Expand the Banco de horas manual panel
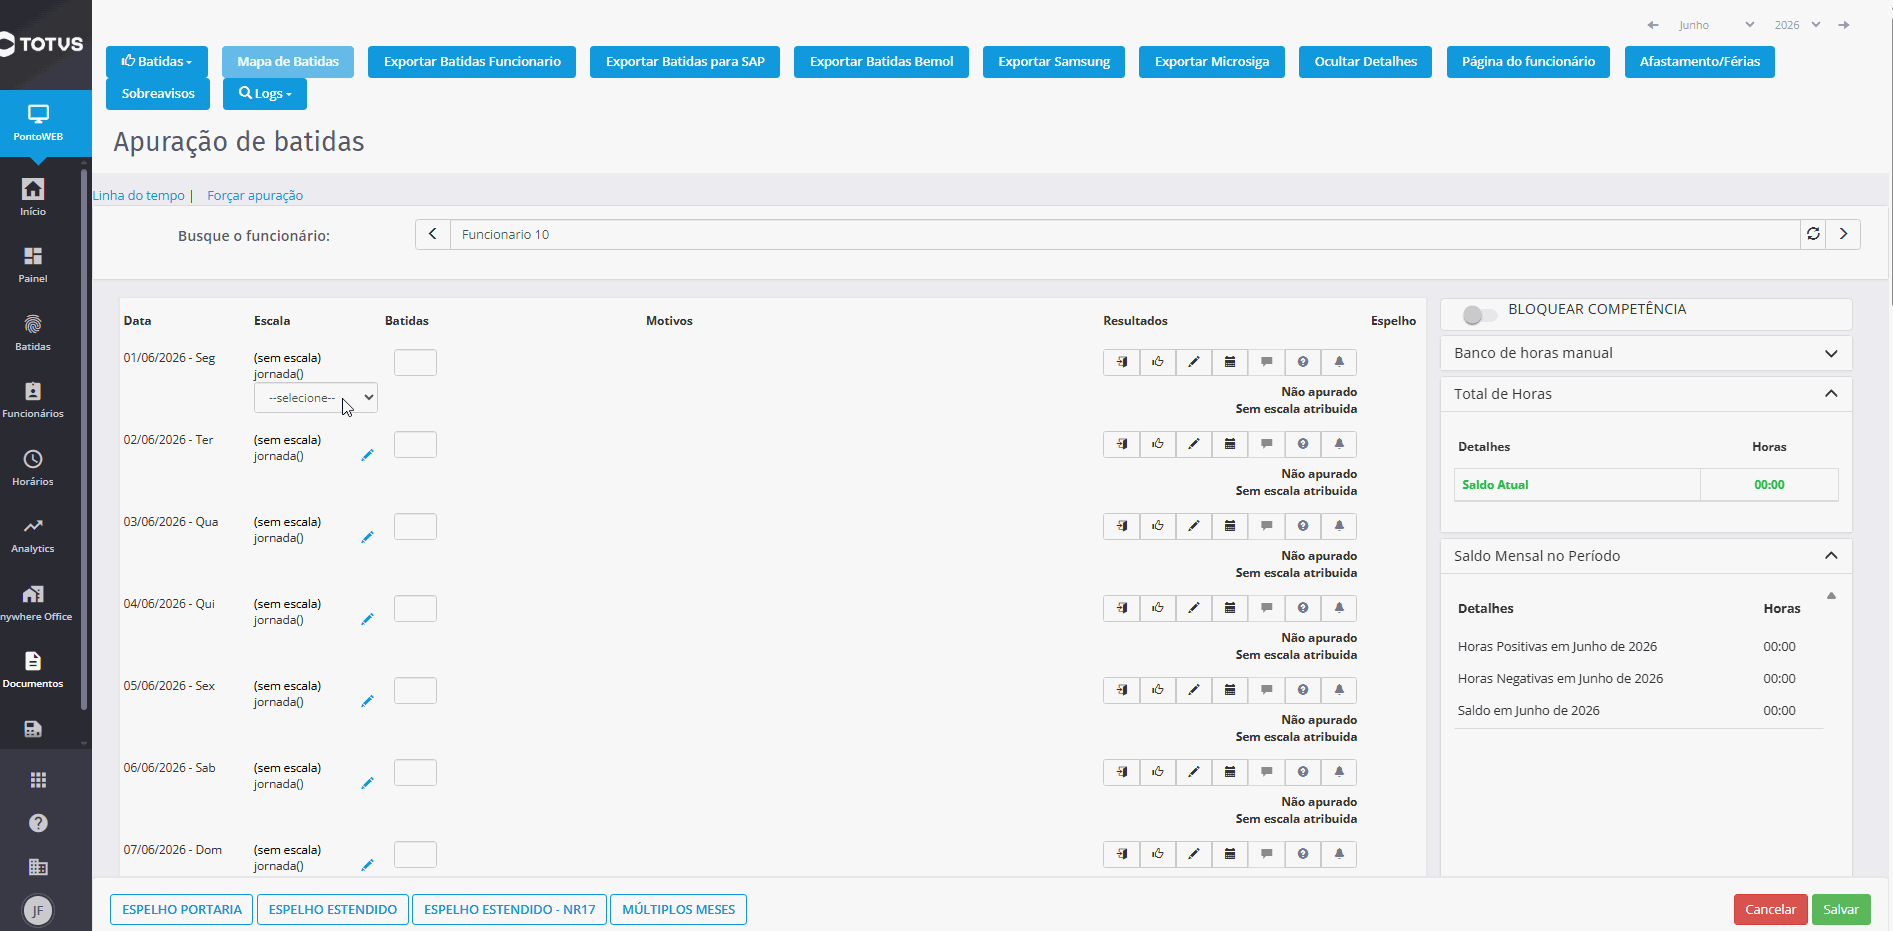Screen dimensions: 1893x931 click(x=1646, y=353)
